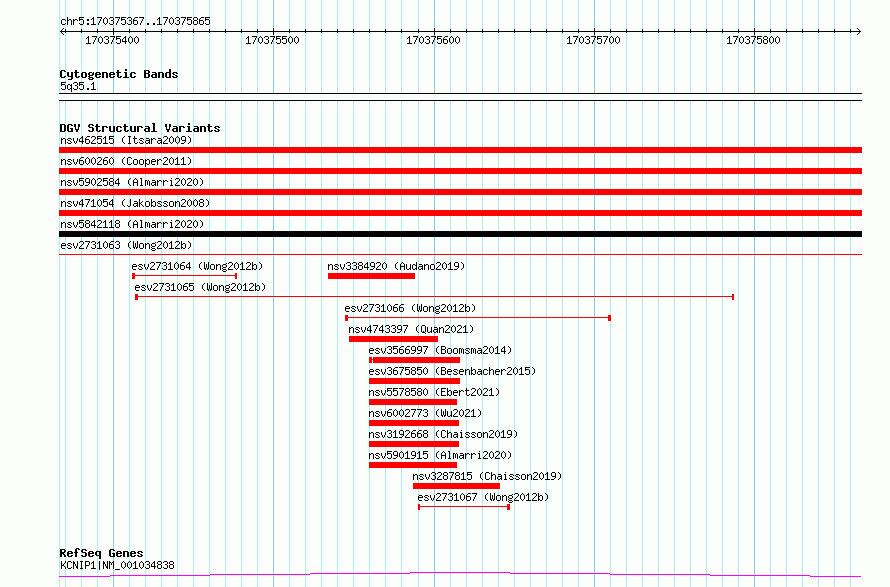The height and width of the screenshot is (587, 890).
Task: Click the nsv600260 (Cooper2011) variant label
Action: (126, 161)
